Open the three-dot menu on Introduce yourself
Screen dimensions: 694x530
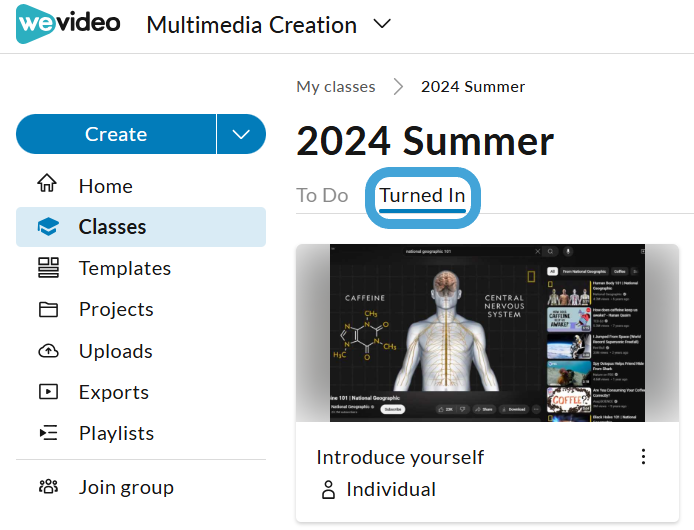pyautogui.click(x=644, y=456)
